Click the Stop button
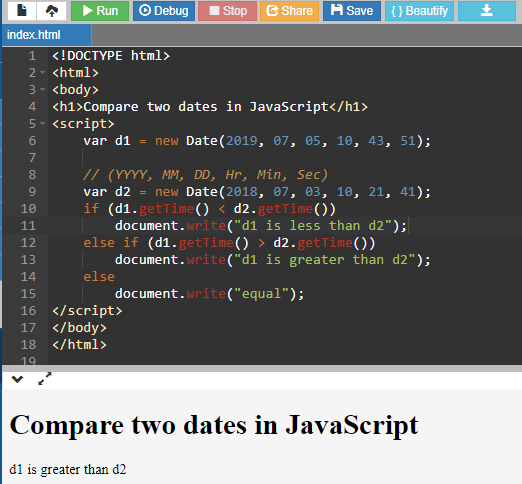The height and width of the screenshot is (484, 522). point(227,11)
